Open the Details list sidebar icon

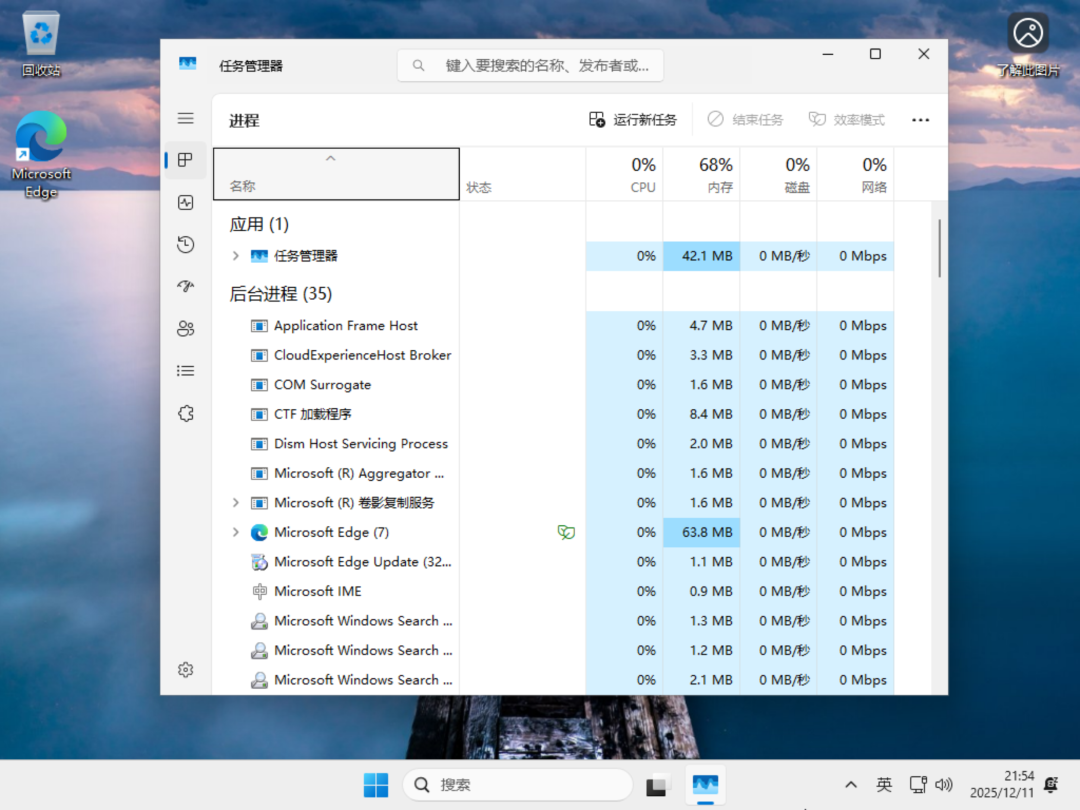pyautogui.click(x=185, y=371)
